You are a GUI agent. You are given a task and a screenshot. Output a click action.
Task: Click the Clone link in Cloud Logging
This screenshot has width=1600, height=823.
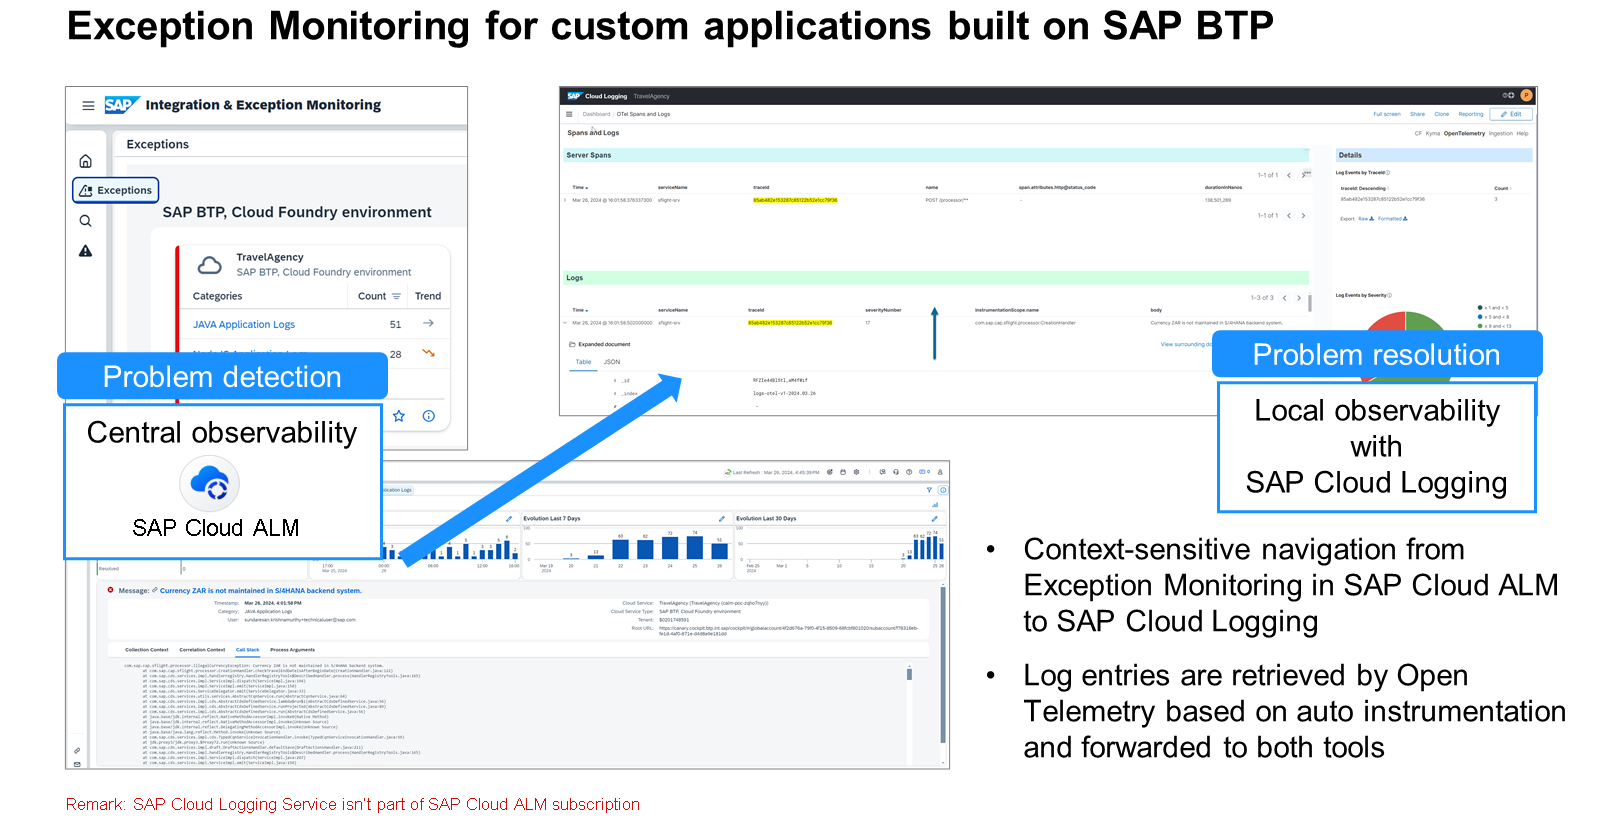coord(1442,114)
